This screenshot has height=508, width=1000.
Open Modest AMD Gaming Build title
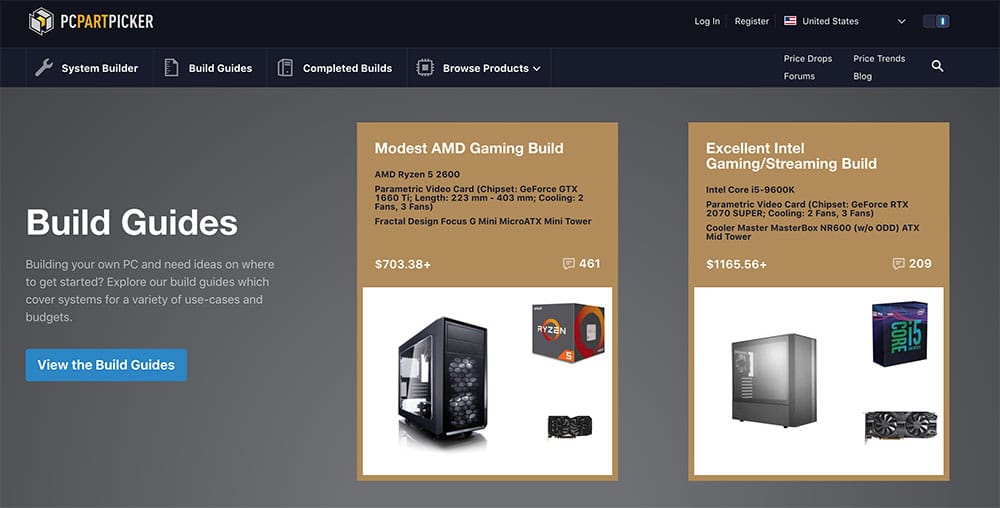click(469, 149)
